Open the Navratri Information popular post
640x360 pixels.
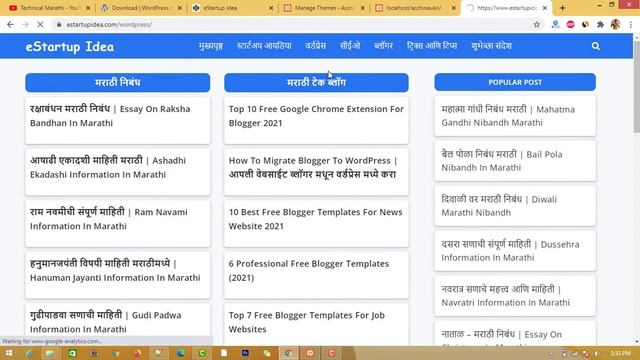(x=506, y=296)
